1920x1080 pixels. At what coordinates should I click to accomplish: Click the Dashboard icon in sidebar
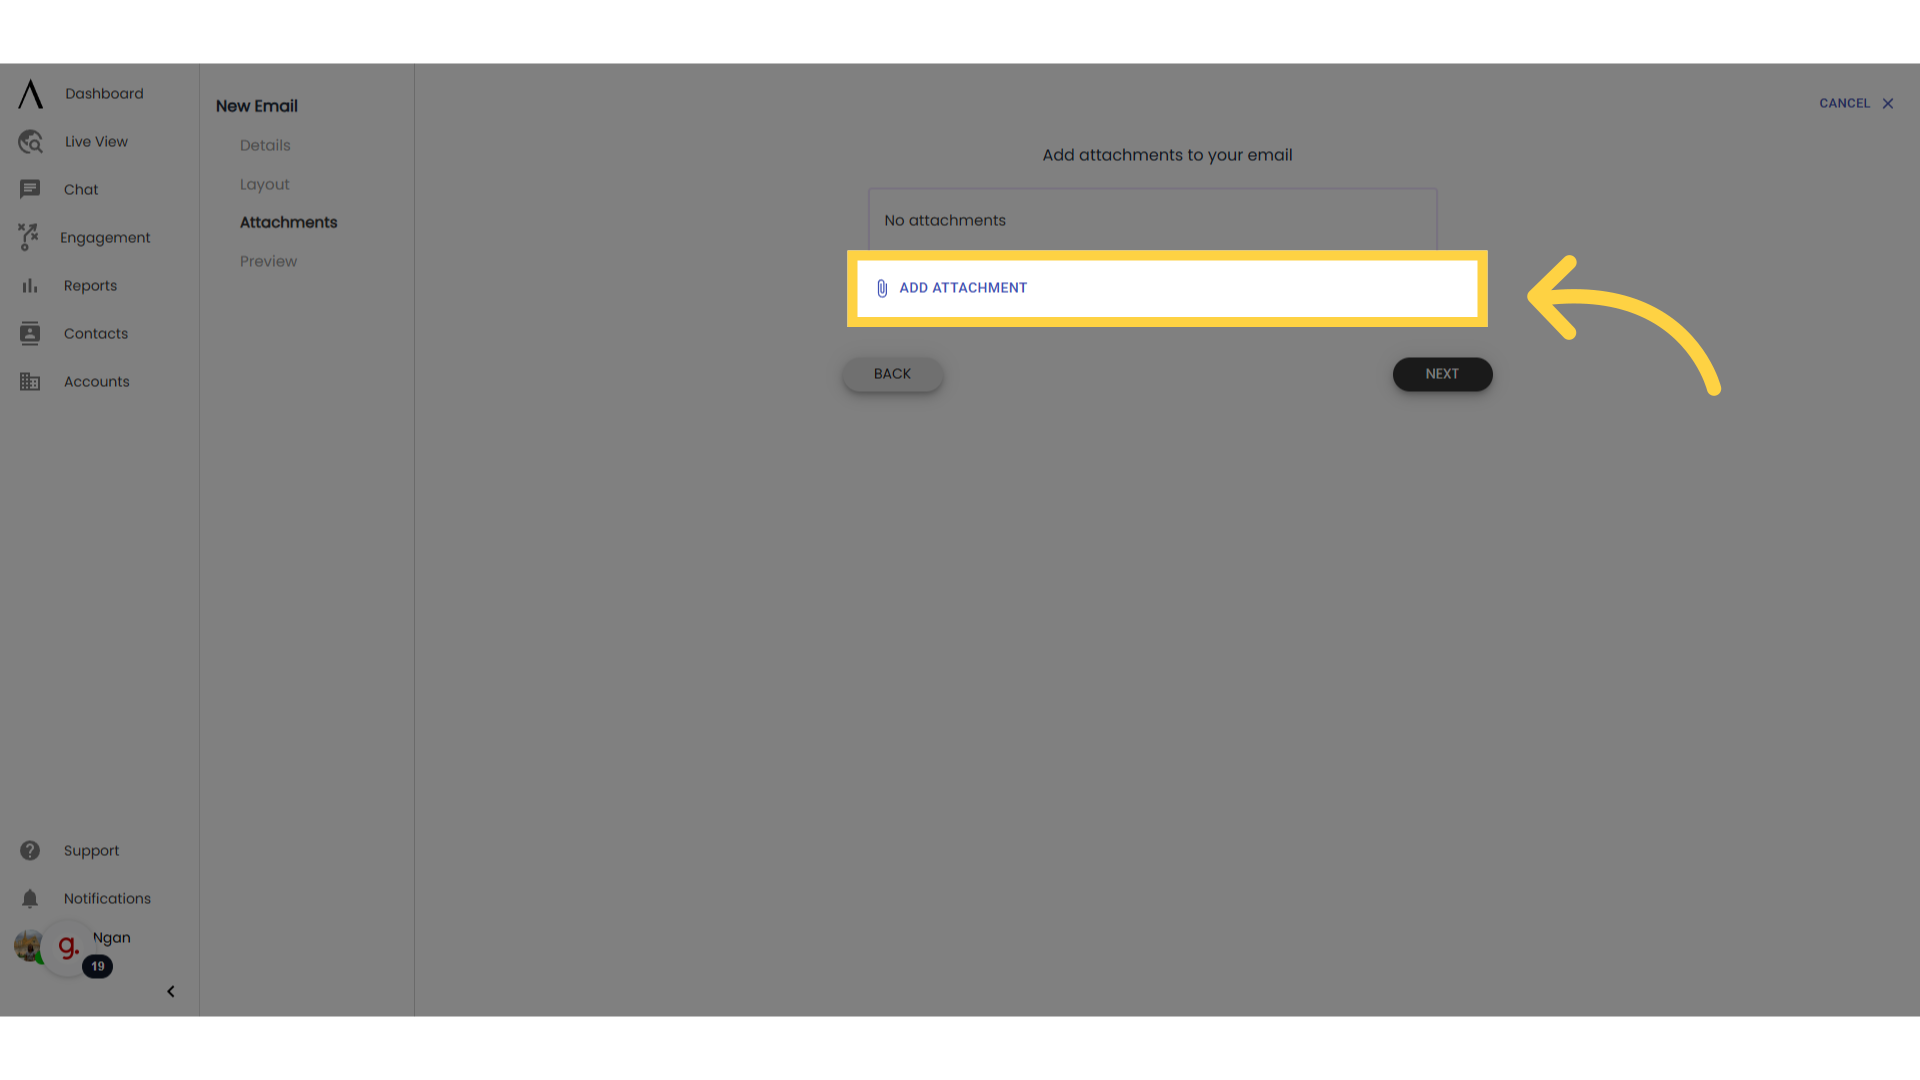click(29, 92)
